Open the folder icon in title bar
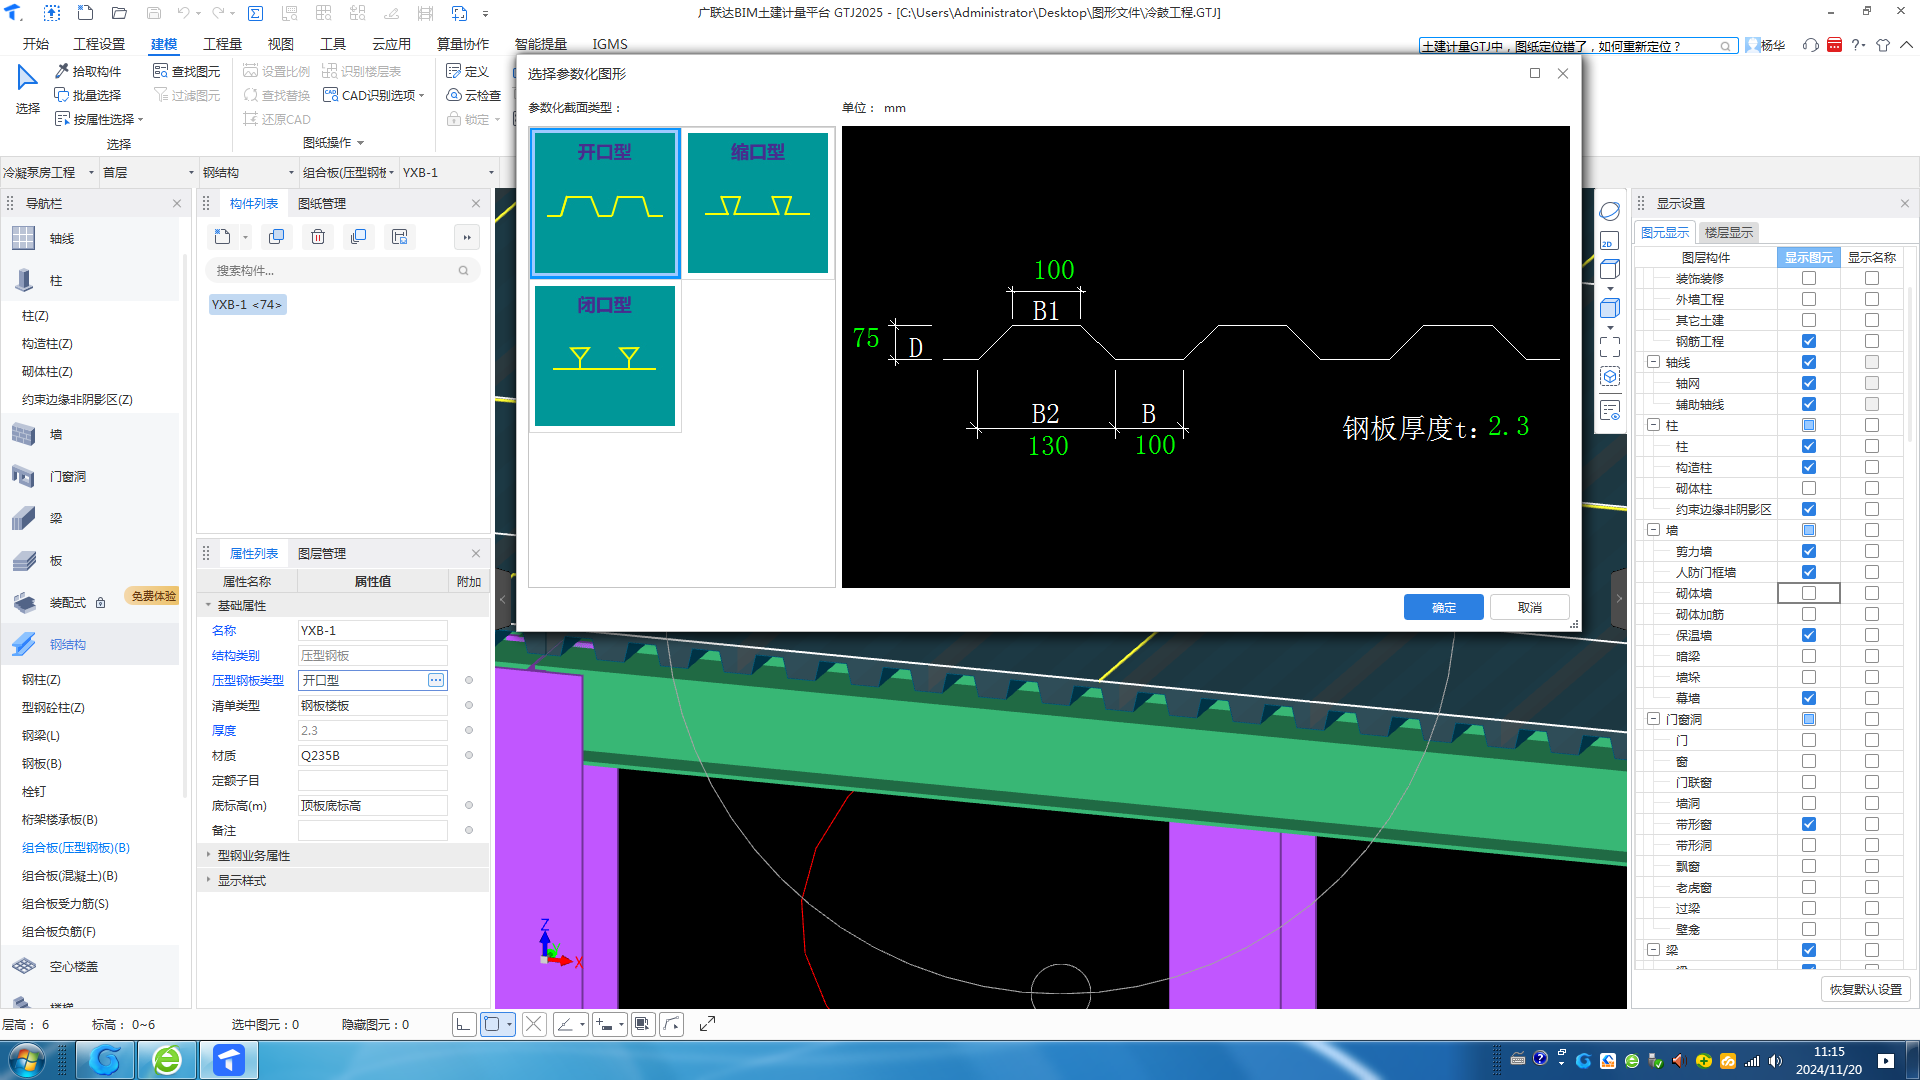 (x=119, y=13)
